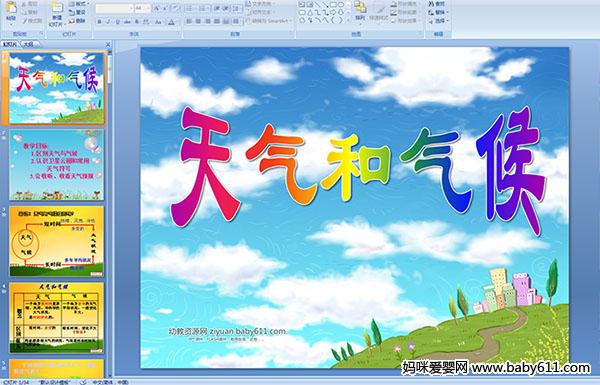Toggle Underline formatting

pos(117,22)
